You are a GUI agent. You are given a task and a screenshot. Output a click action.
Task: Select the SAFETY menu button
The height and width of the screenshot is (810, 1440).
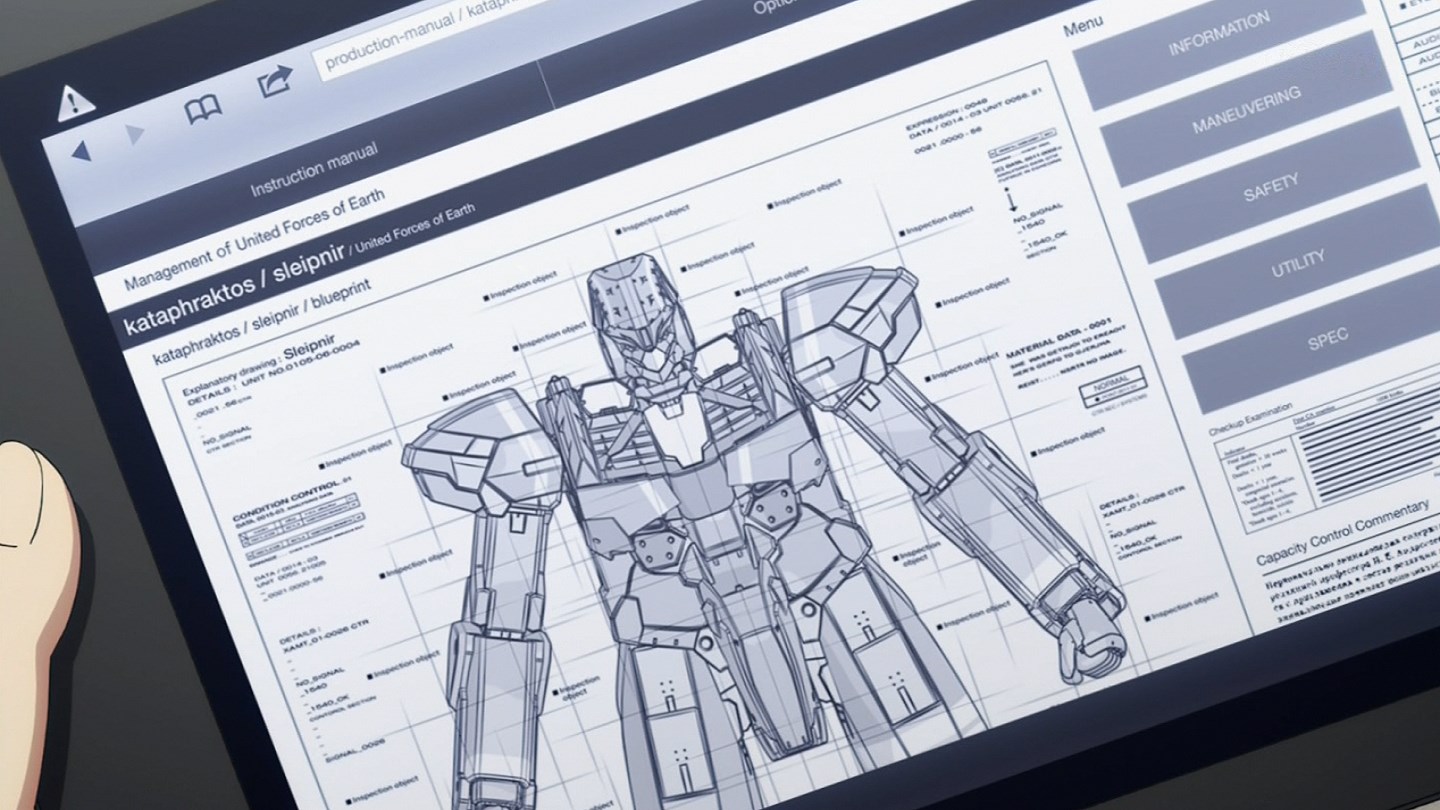pos(1272,187)
